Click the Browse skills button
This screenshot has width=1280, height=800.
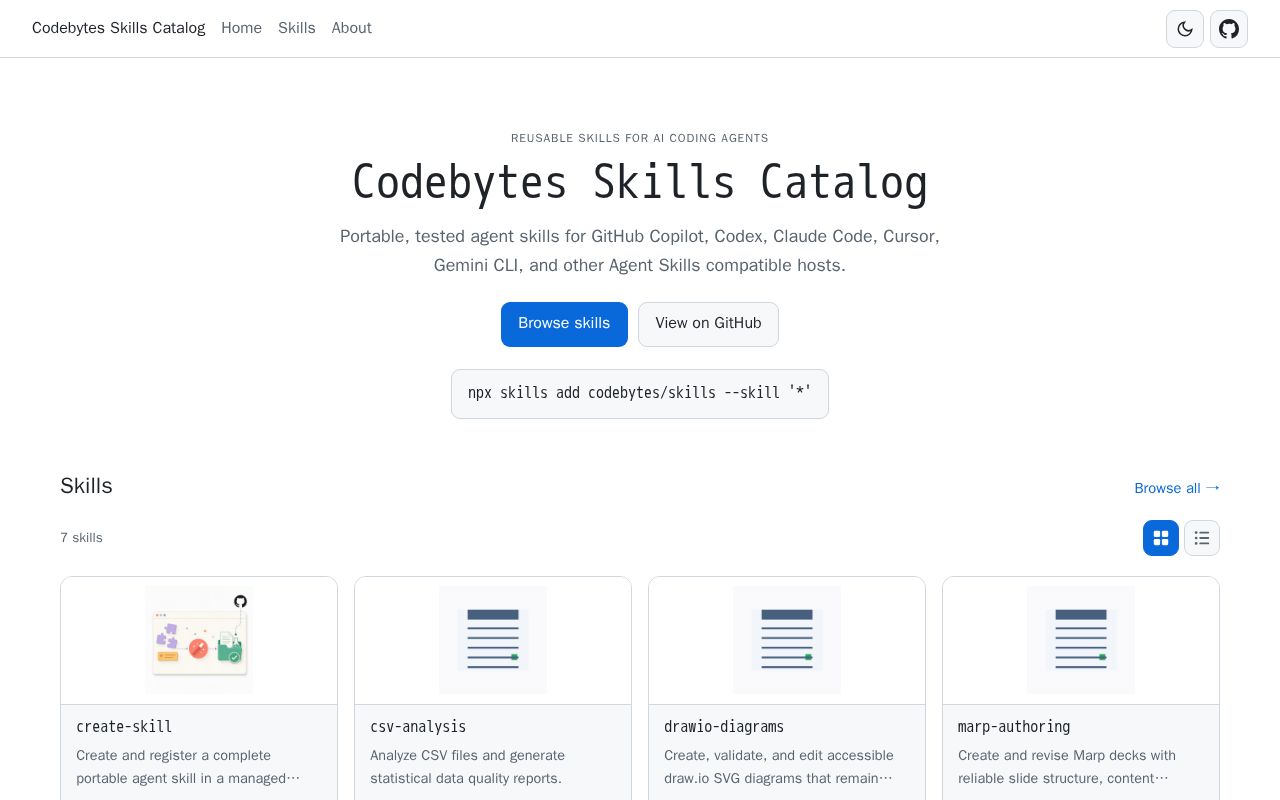[564, 324]
